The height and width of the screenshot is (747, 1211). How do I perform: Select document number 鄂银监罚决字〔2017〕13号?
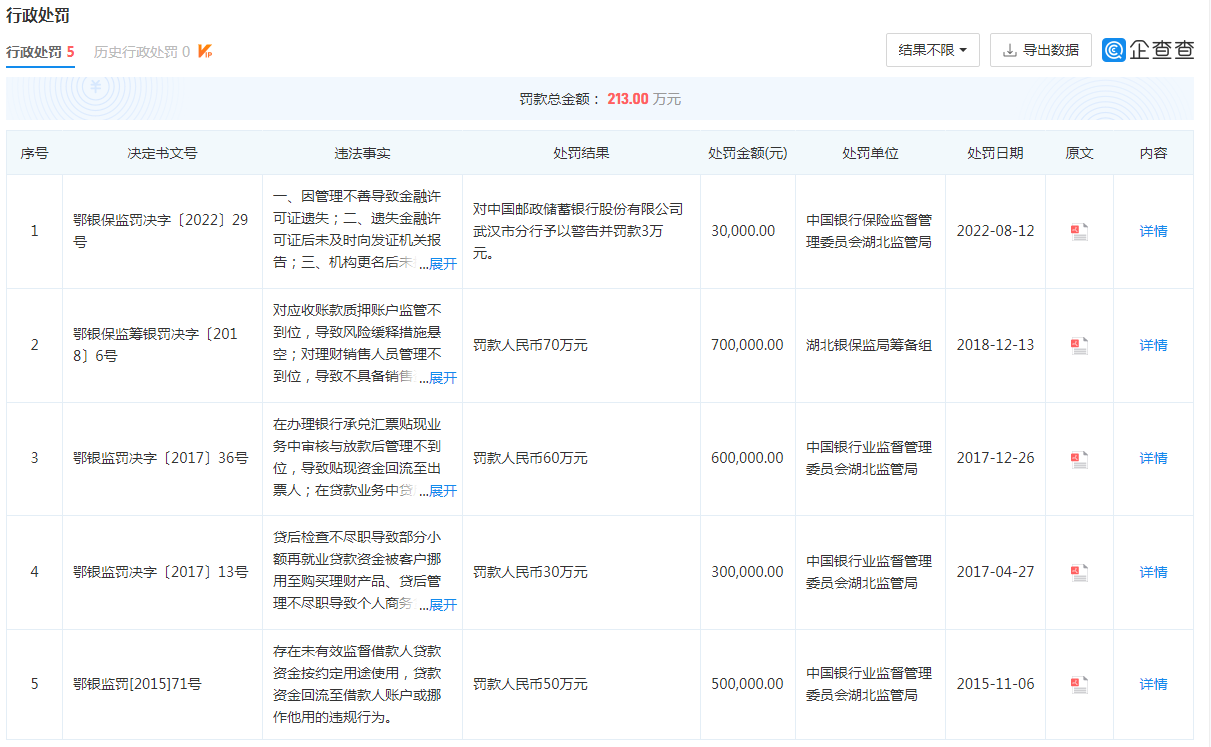coord(161,573)
